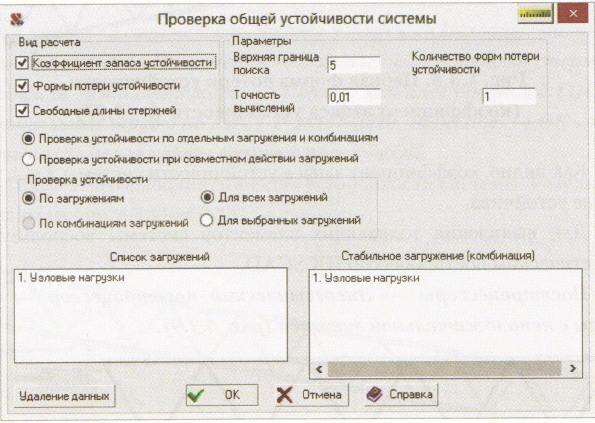Viewport: 595px width, 423px height.
Task: Confirm with the OK button
Action: pos(222,395)
